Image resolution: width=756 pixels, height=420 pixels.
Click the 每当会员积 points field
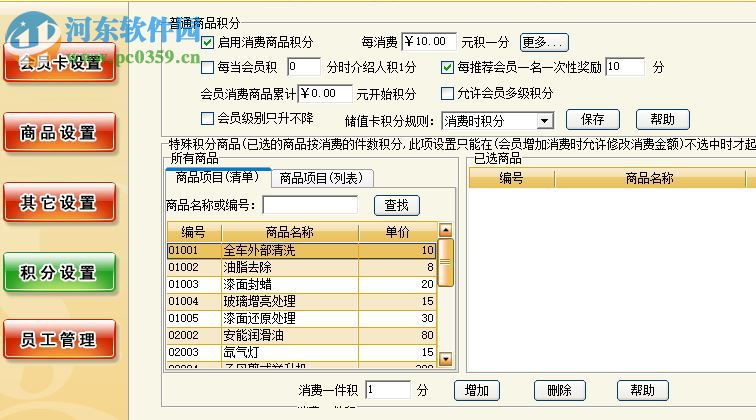click(x=304, y=67)
